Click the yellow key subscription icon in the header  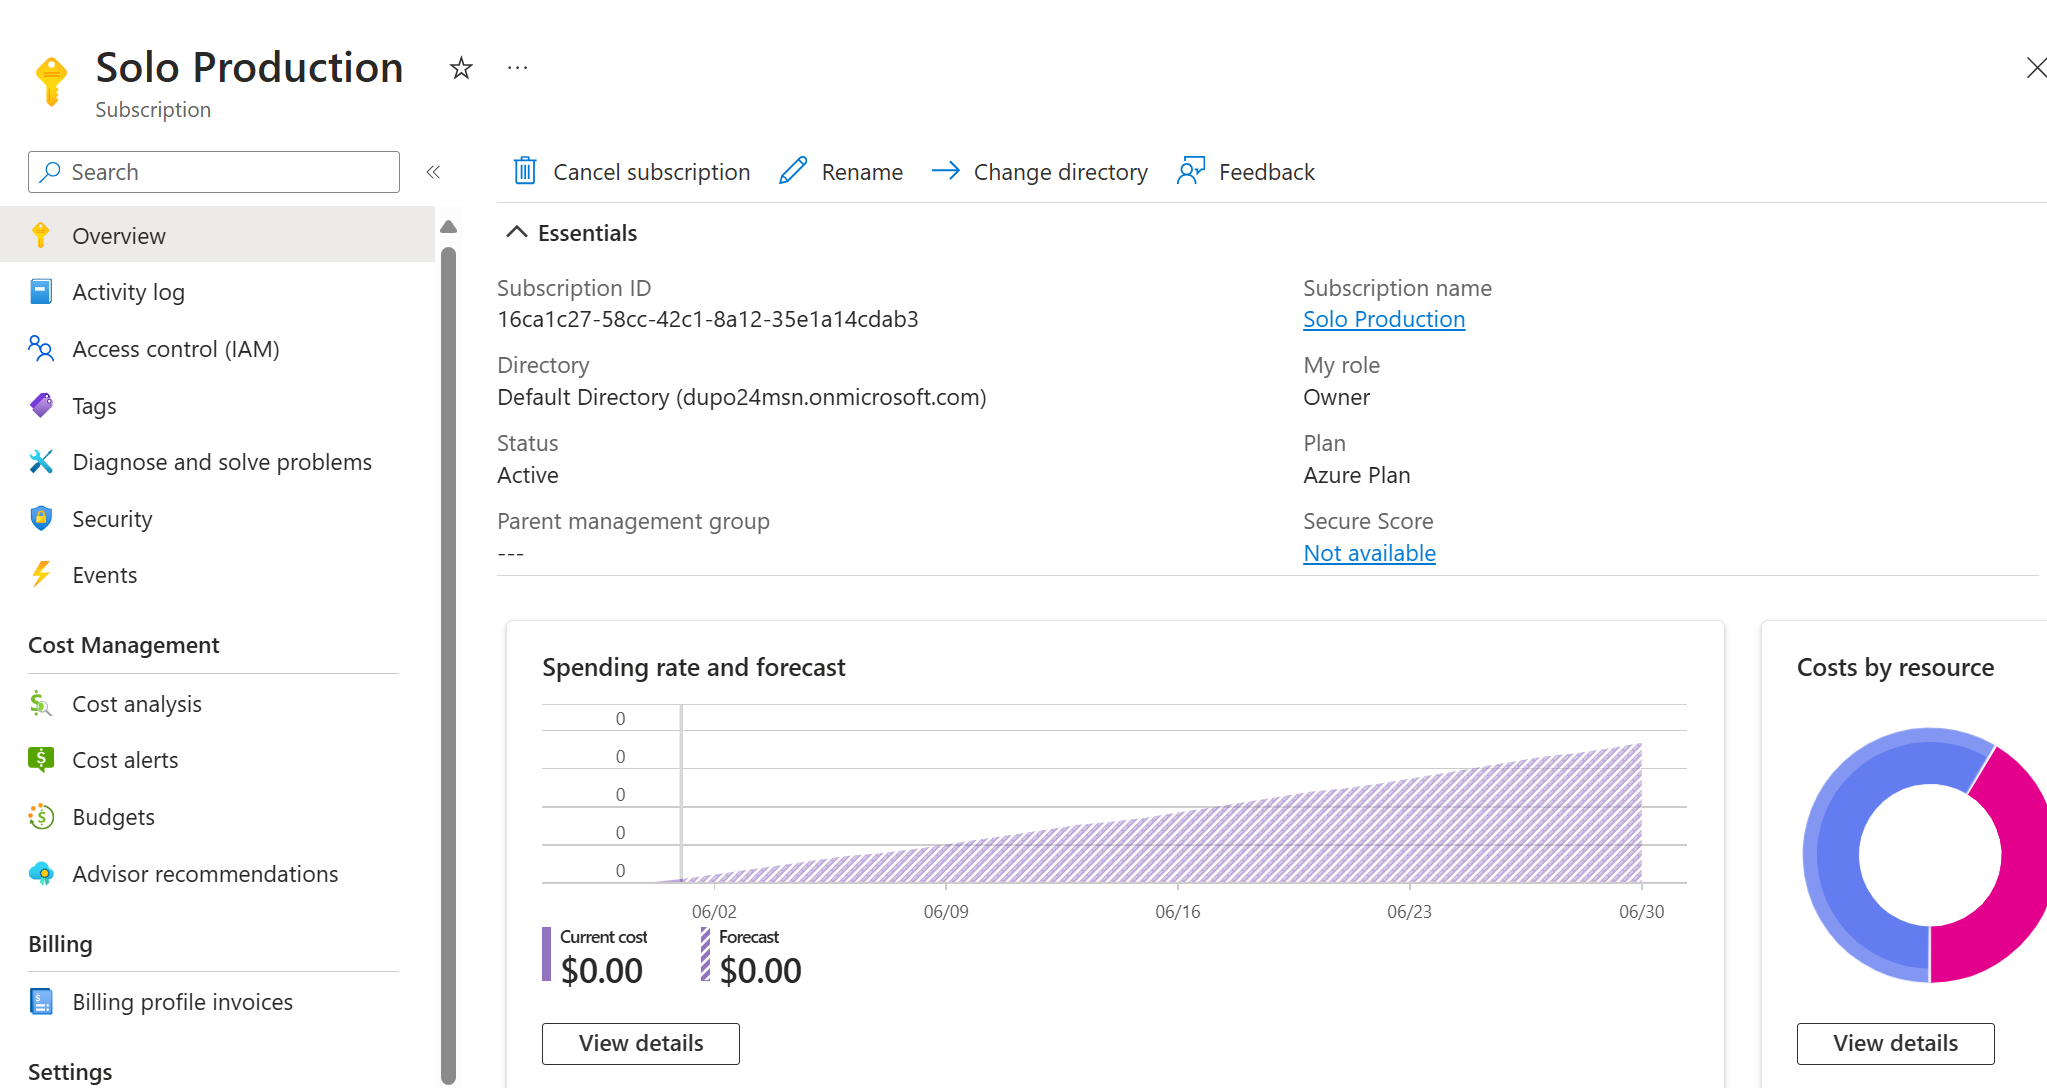pyautogui.click(x=51, y=81)
